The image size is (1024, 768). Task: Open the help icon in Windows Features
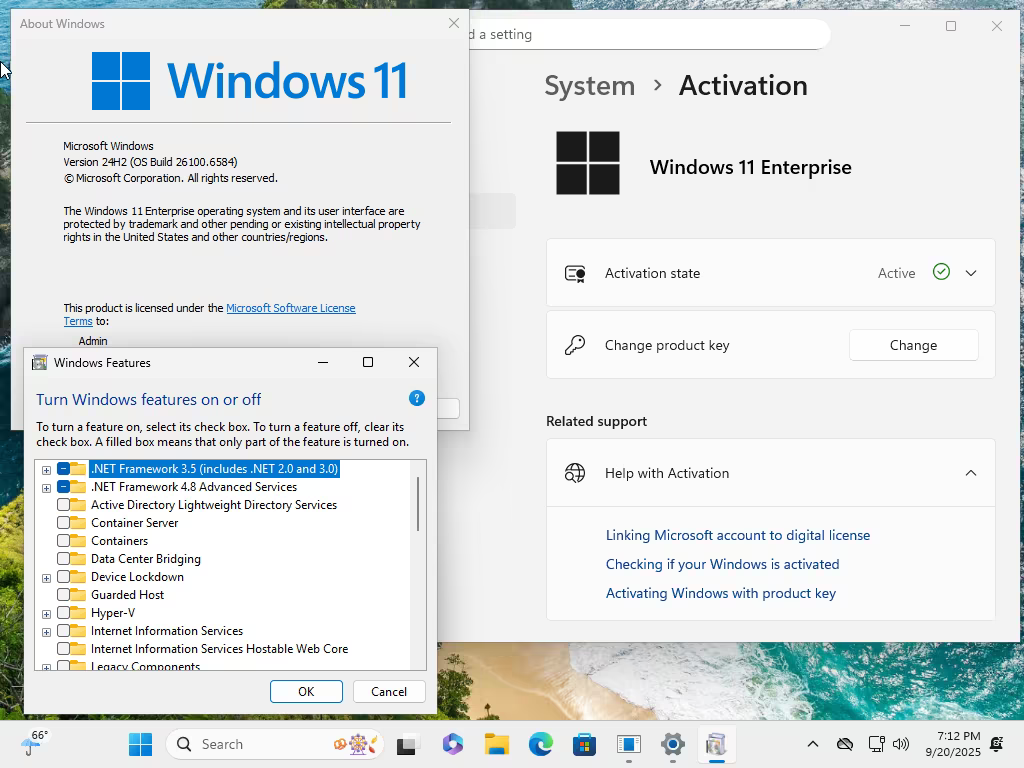[417, 398]
